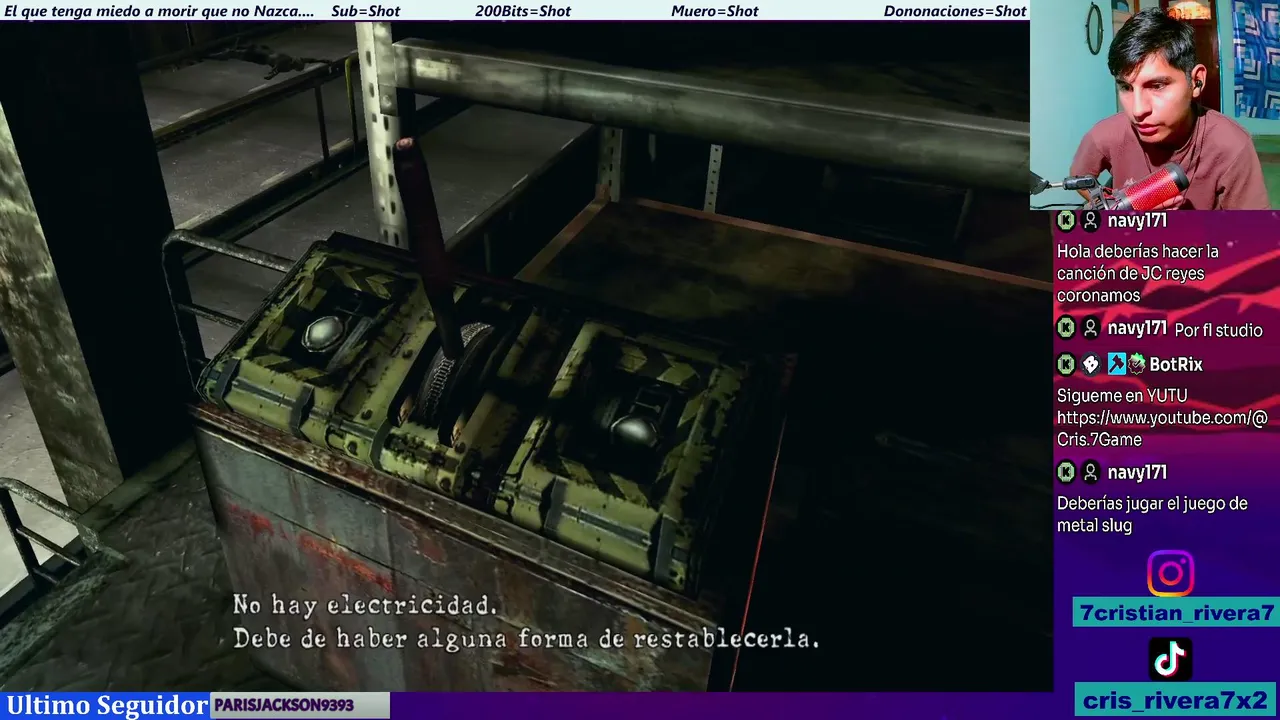Click the 'Deberías jugar el juego de metal slug' message
This screenshot has height=720, width=1280.
pyautogui.click(x=1152, y=514)
